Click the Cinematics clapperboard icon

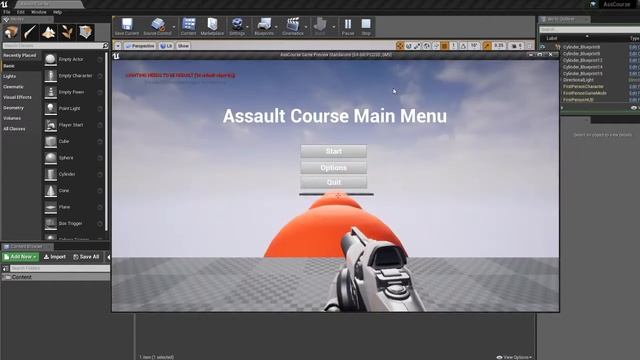pyautogui.click(x=293, y=24)
